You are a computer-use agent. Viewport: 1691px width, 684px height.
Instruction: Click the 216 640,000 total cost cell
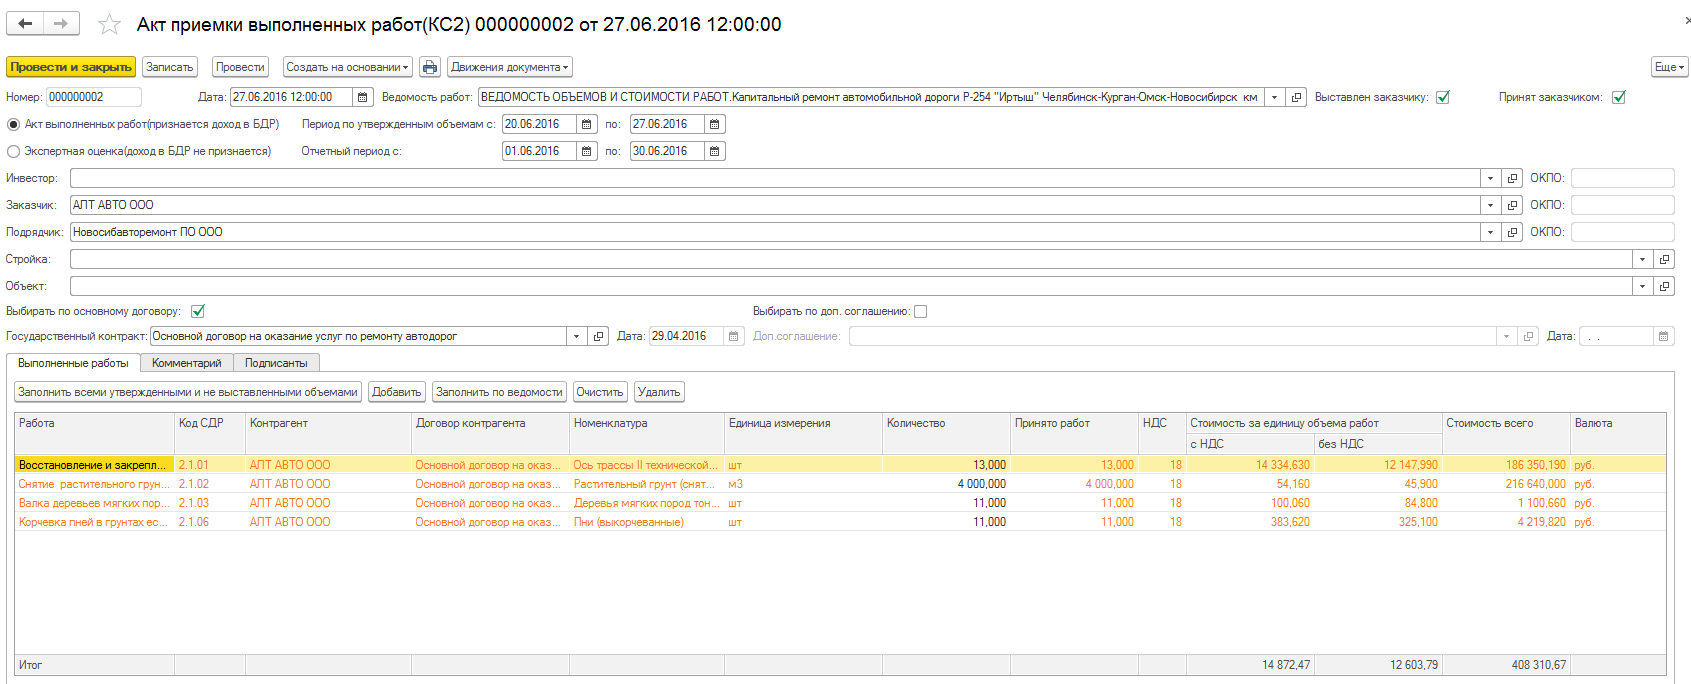[x=1506, y=484]
